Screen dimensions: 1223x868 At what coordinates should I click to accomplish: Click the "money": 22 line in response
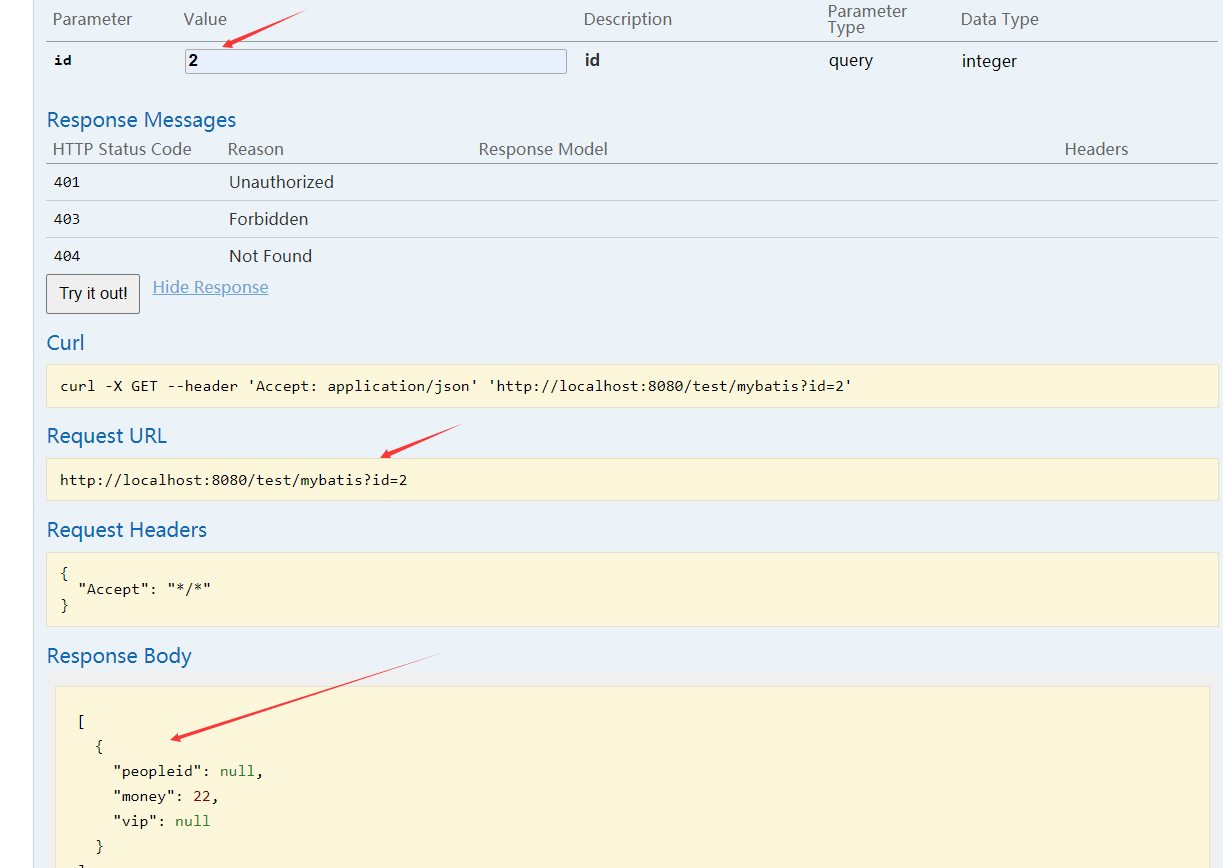[x=166, y=796]
